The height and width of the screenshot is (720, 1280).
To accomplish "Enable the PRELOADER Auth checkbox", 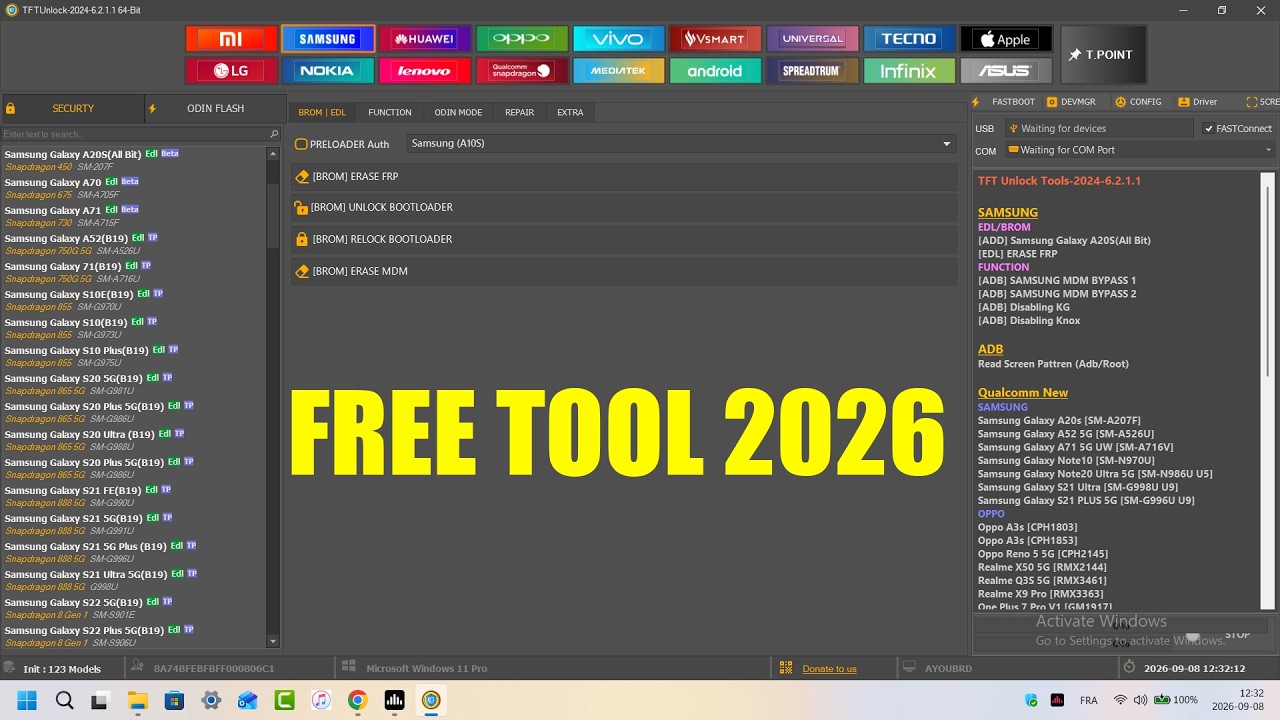I will click(x=301, y=144).
